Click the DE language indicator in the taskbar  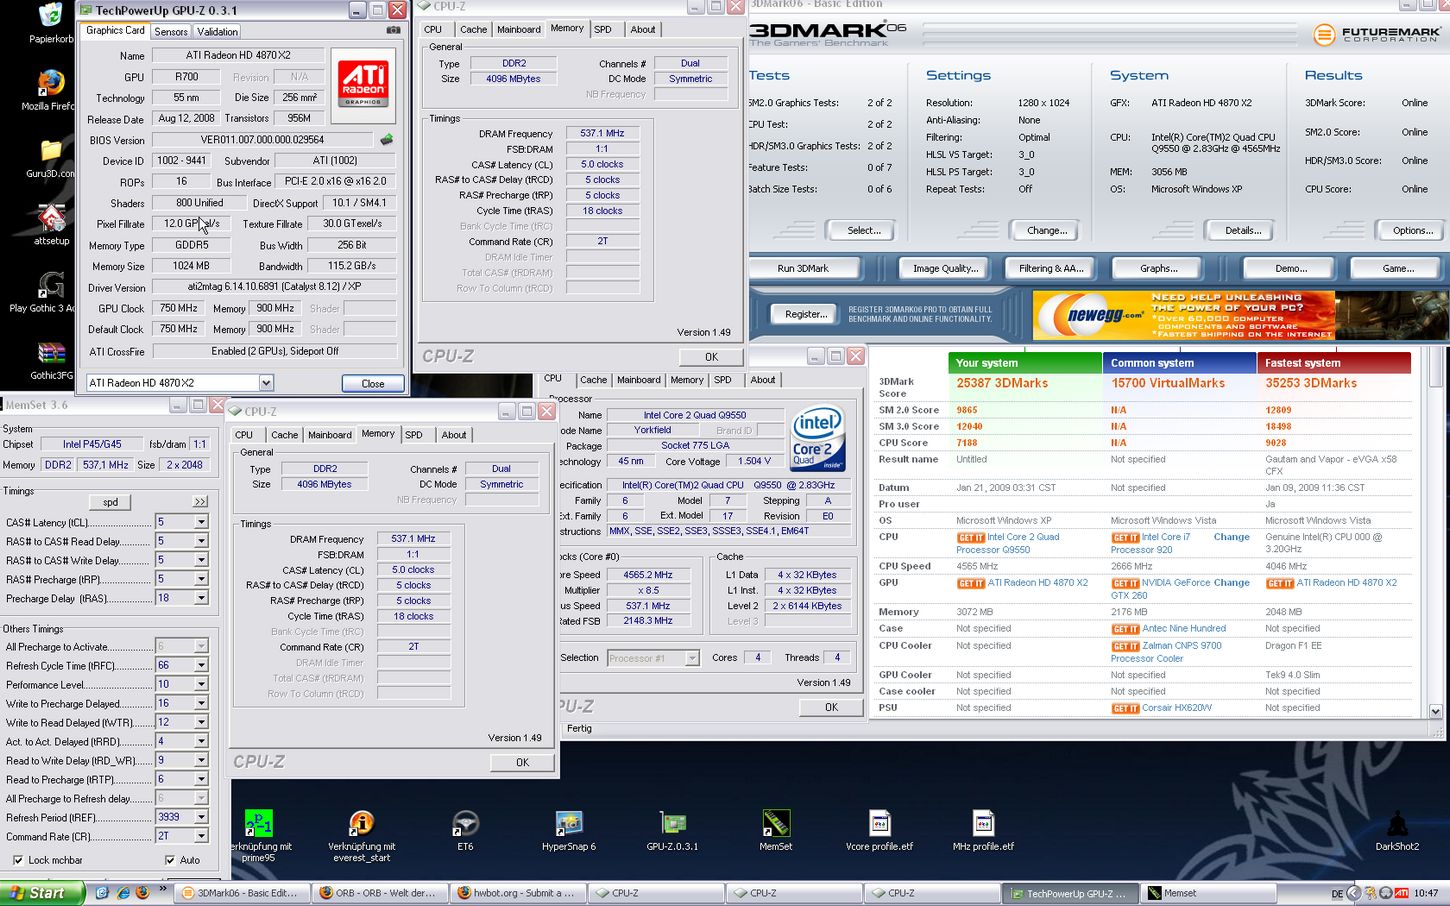[1337, 894]
